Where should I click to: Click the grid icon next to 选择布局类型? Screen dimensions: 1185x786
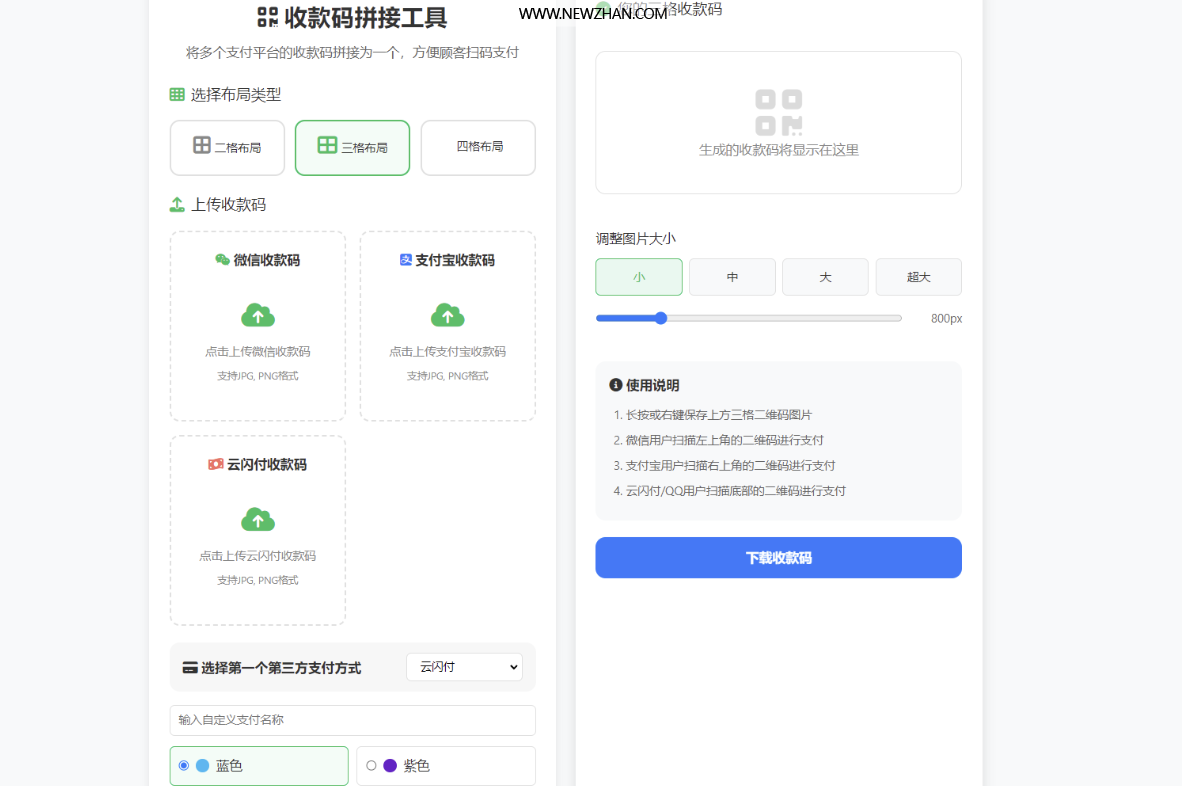(x=176, y=94)
